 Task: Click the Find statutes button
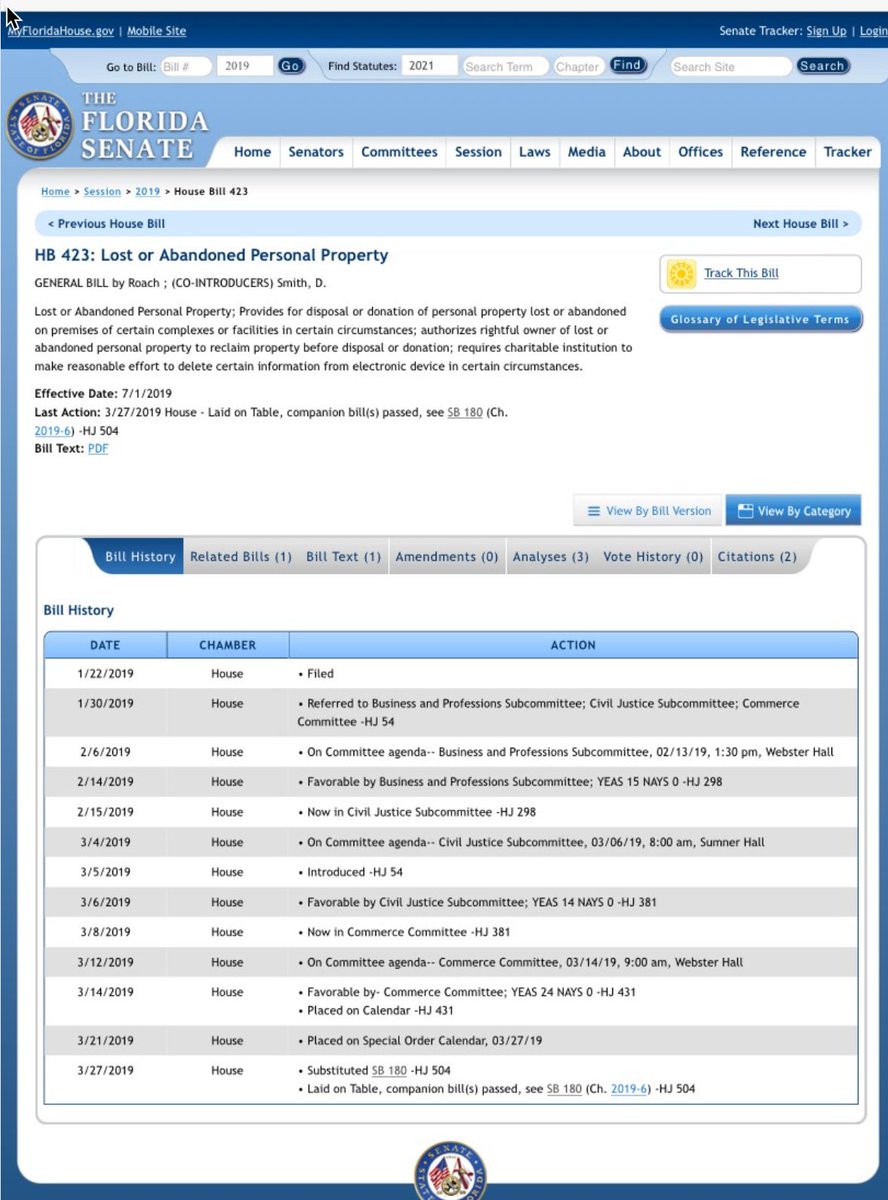pyautogui.click(x=628, y=66)
